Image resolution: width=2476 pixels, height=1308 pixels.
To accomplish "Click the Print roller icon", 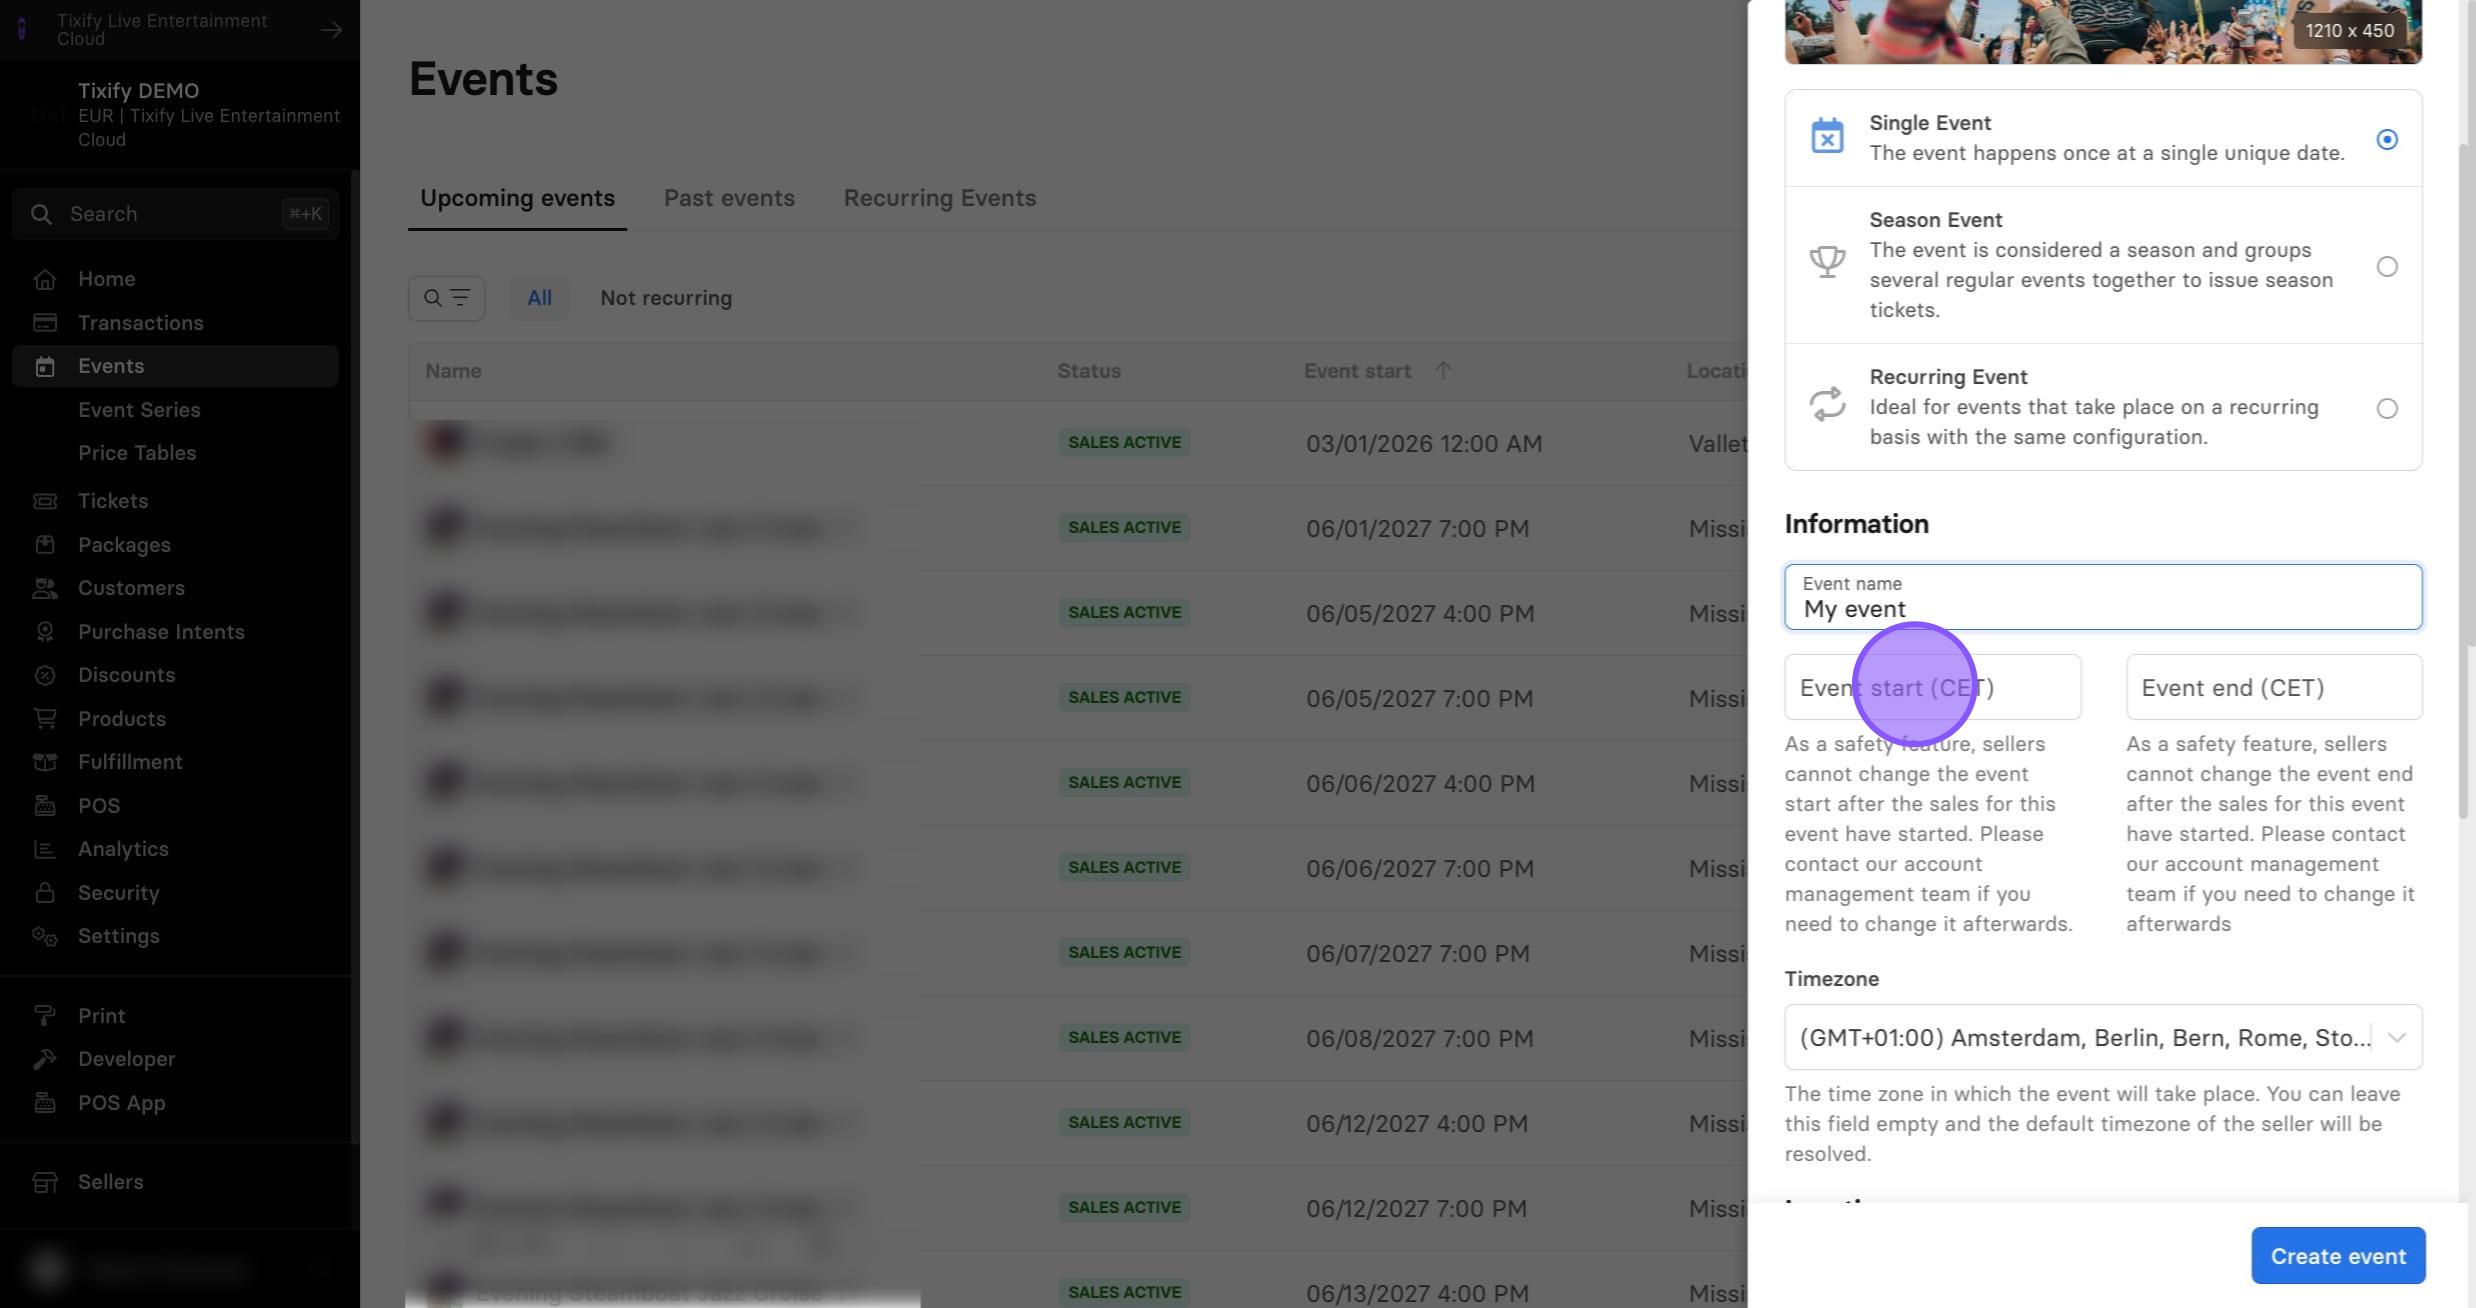I will [x=44, y=1016].
